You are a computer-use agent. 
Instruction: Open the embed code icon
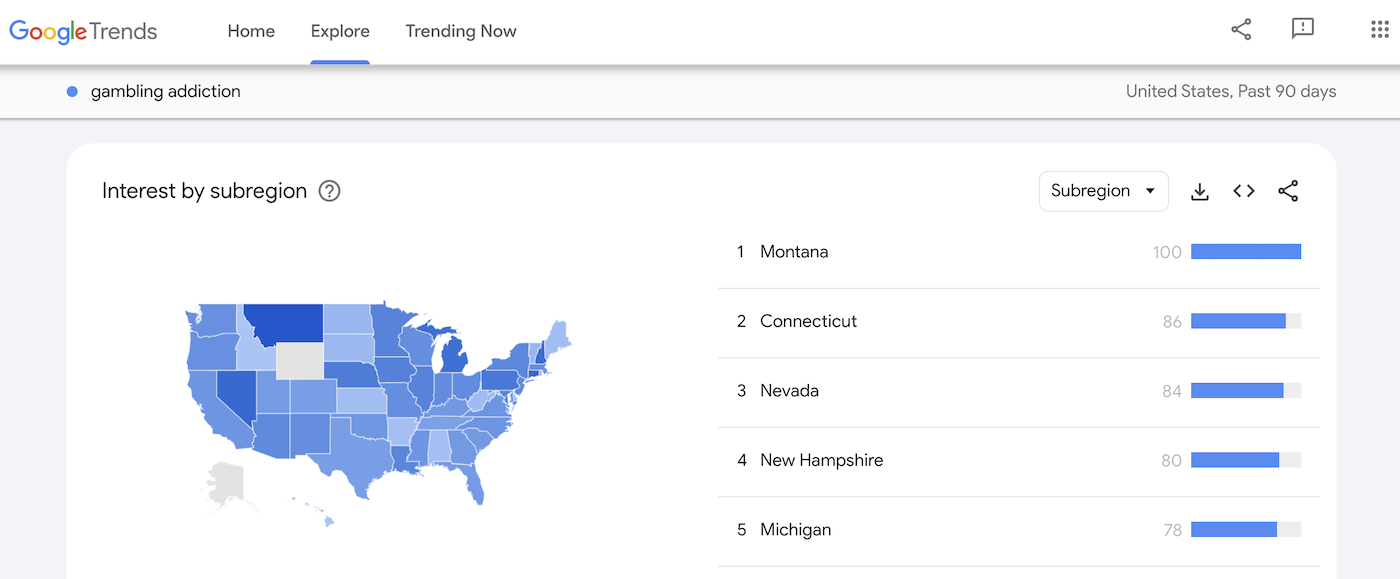coord(1244,191)
